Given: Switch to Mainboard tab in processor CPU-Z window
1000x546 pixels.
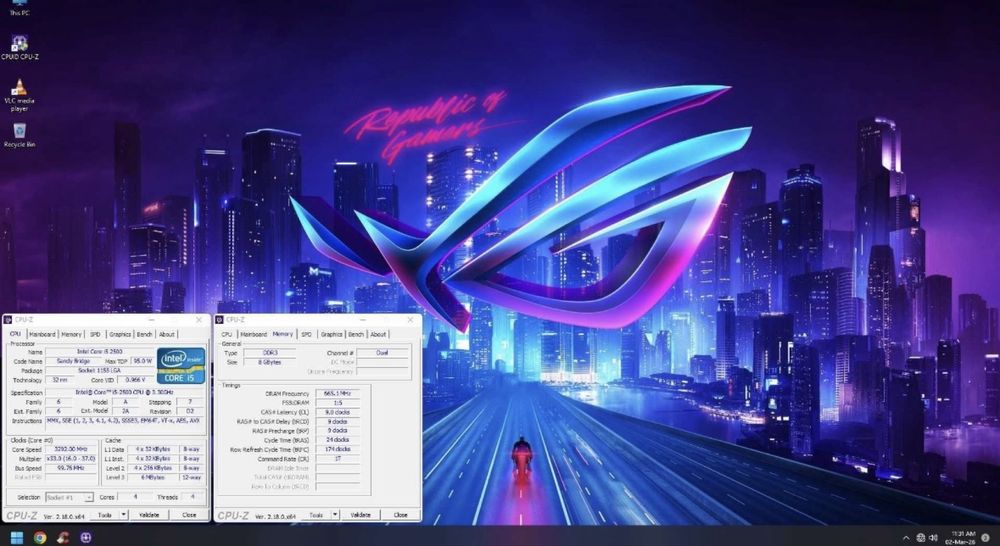Looking at the screenshot, I should [x=43, y=334].
